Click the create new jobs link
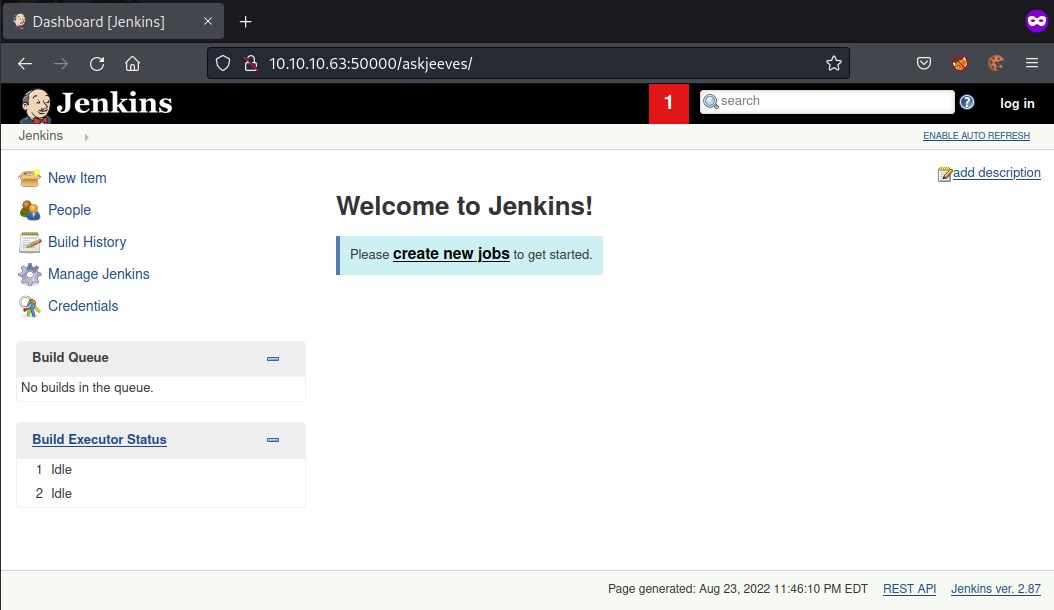 (x=451, y=254)
